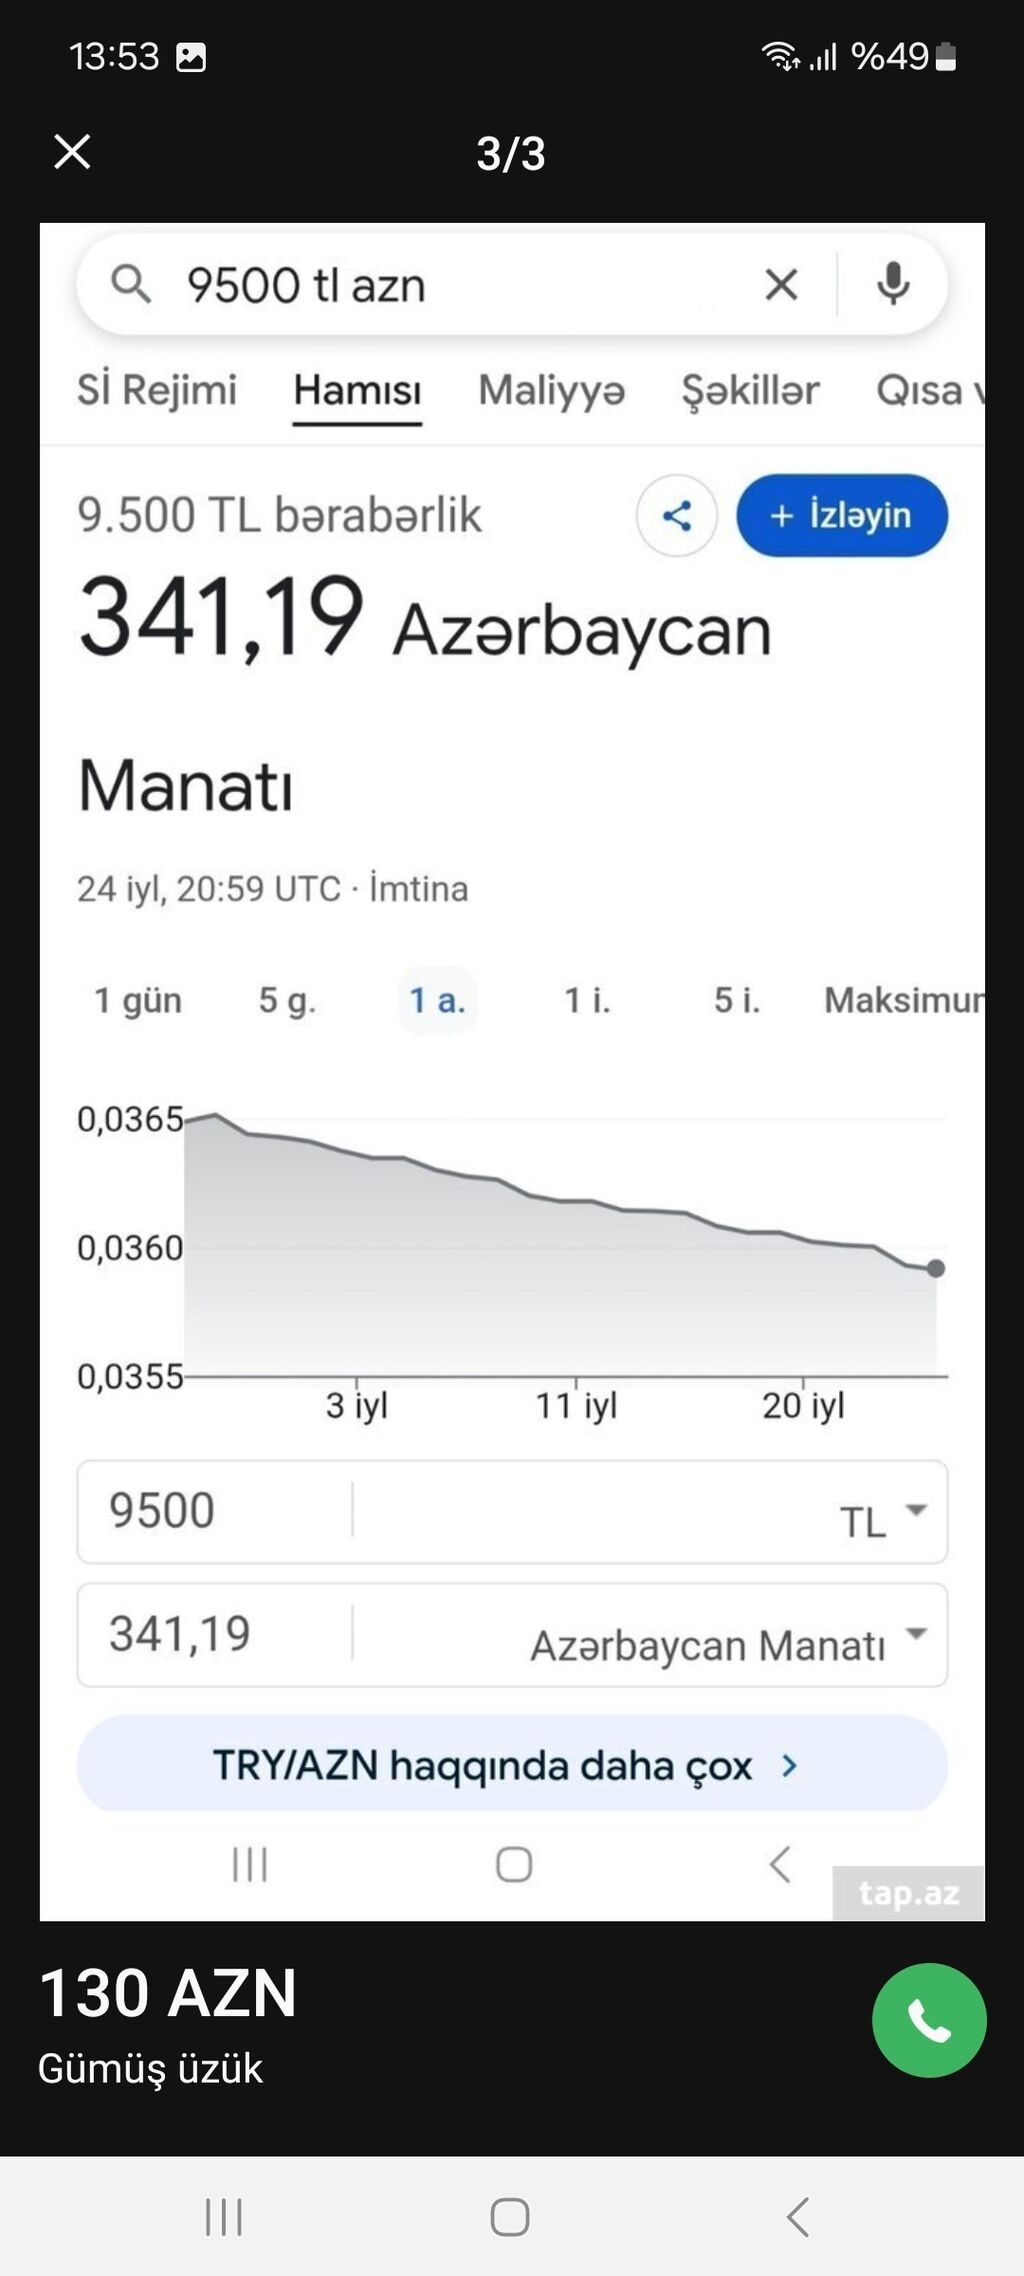
Task: Tap the microphone voice search icon
Action: [893, 285]
